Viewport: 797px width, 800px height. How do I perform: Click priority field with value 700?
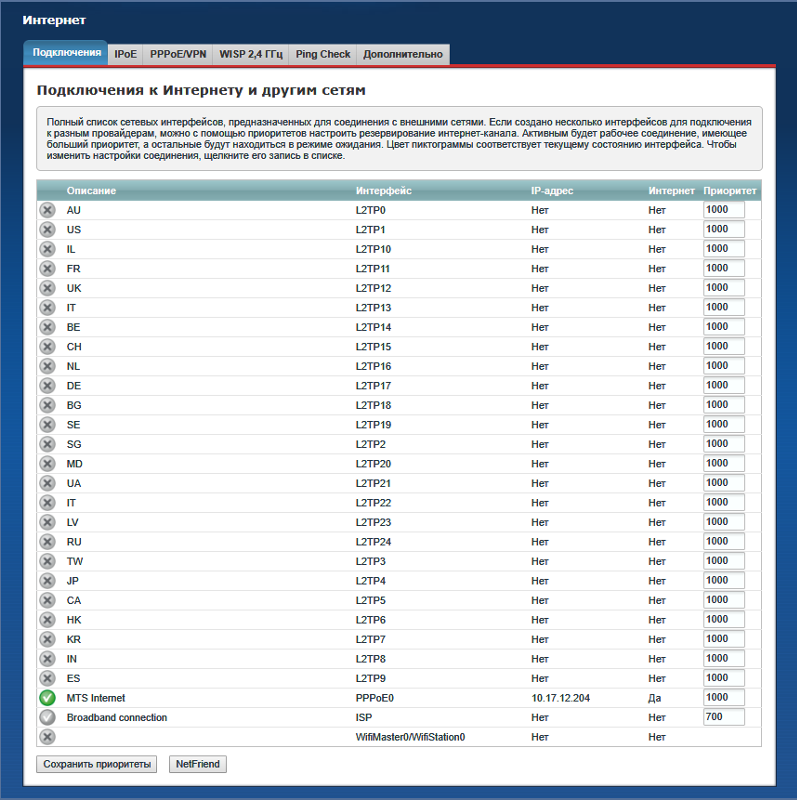pos(724,717)
